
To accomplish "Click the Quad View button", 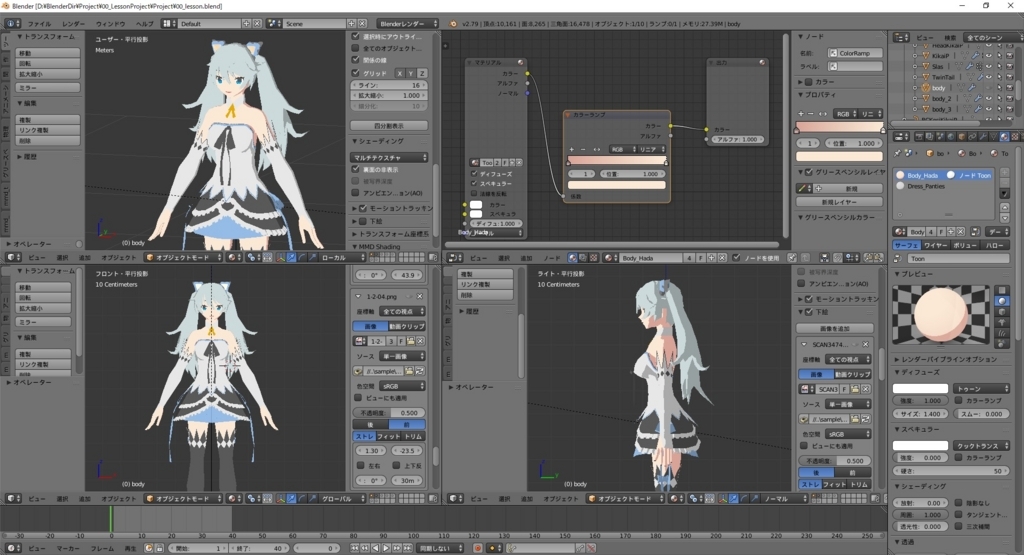I will pyautogui.click(x=389, y=125).
